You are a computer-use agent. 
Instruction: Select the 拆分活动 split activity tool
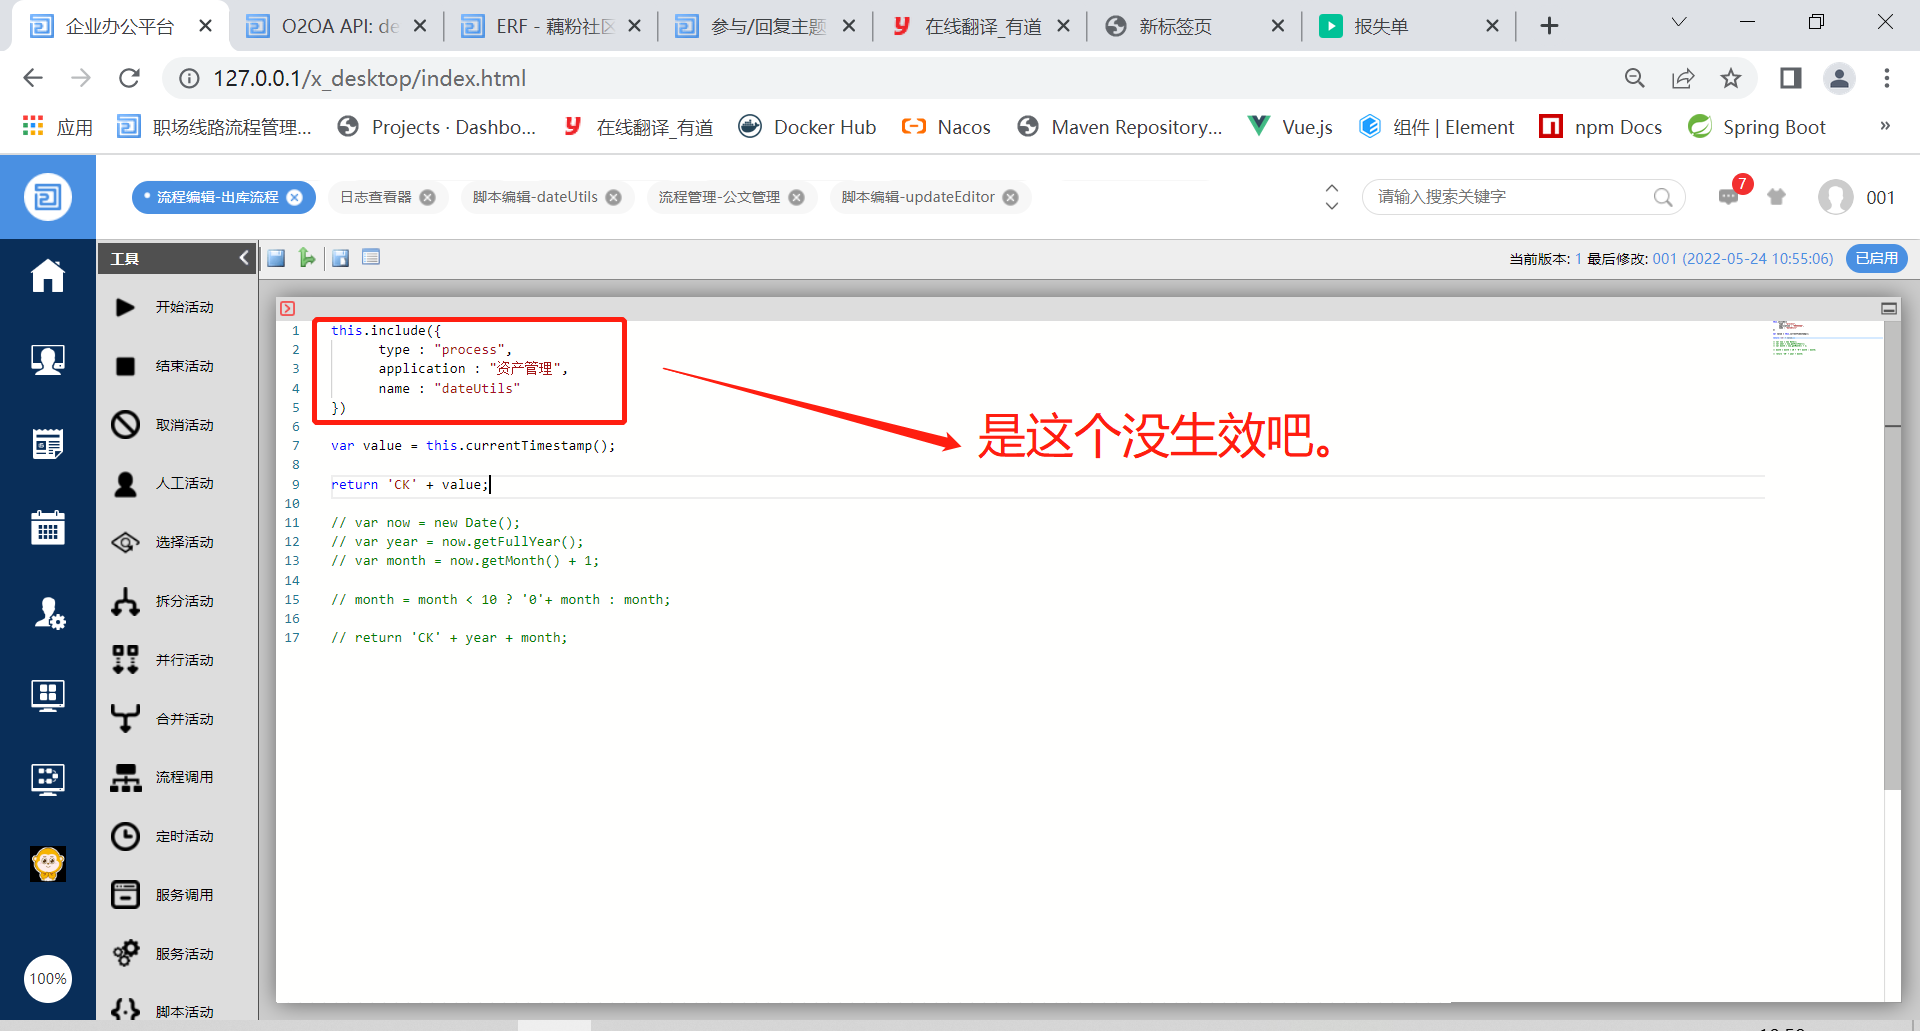(163, 601)
